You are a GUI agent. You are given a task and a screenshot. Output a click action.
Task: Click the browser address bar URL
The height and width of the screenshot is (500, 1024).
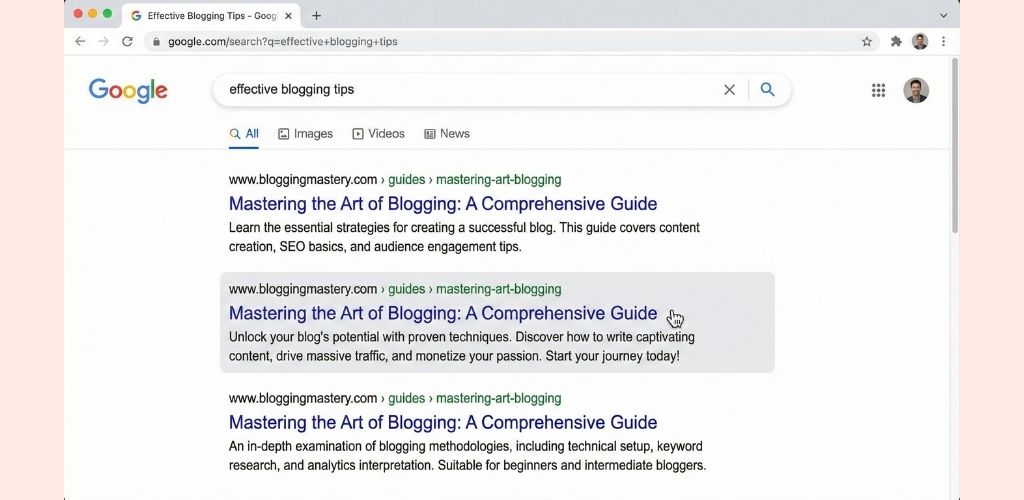(282, 41)
